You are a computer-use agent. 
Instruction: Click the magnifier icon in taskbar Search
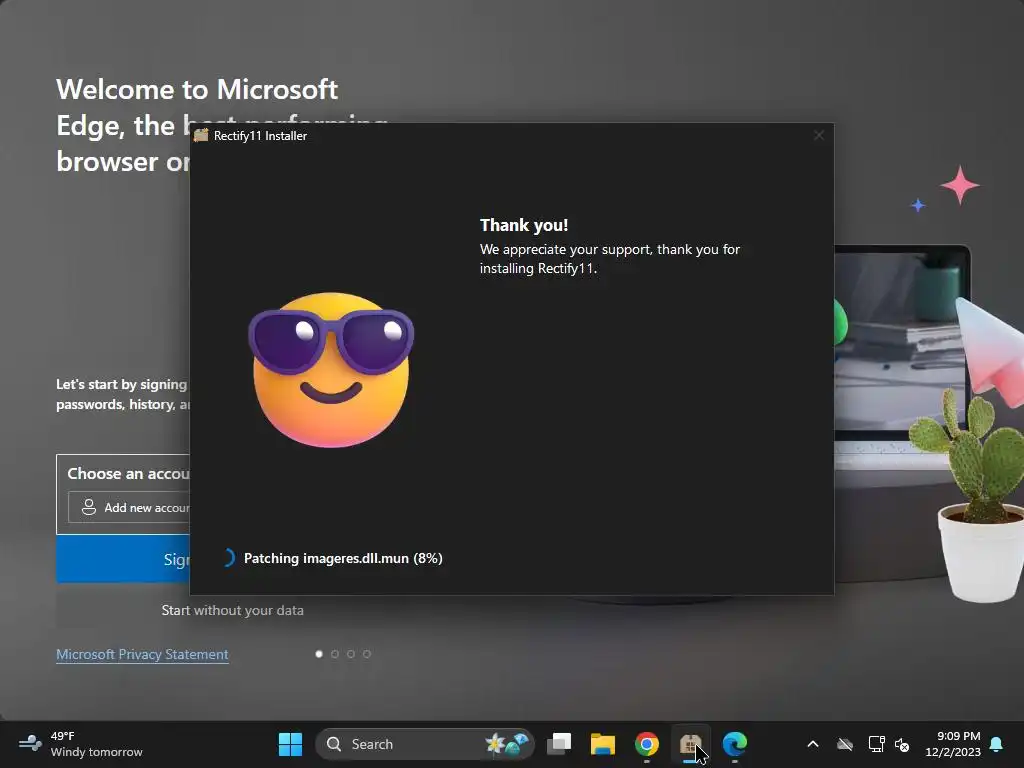[x=334, y=744]
